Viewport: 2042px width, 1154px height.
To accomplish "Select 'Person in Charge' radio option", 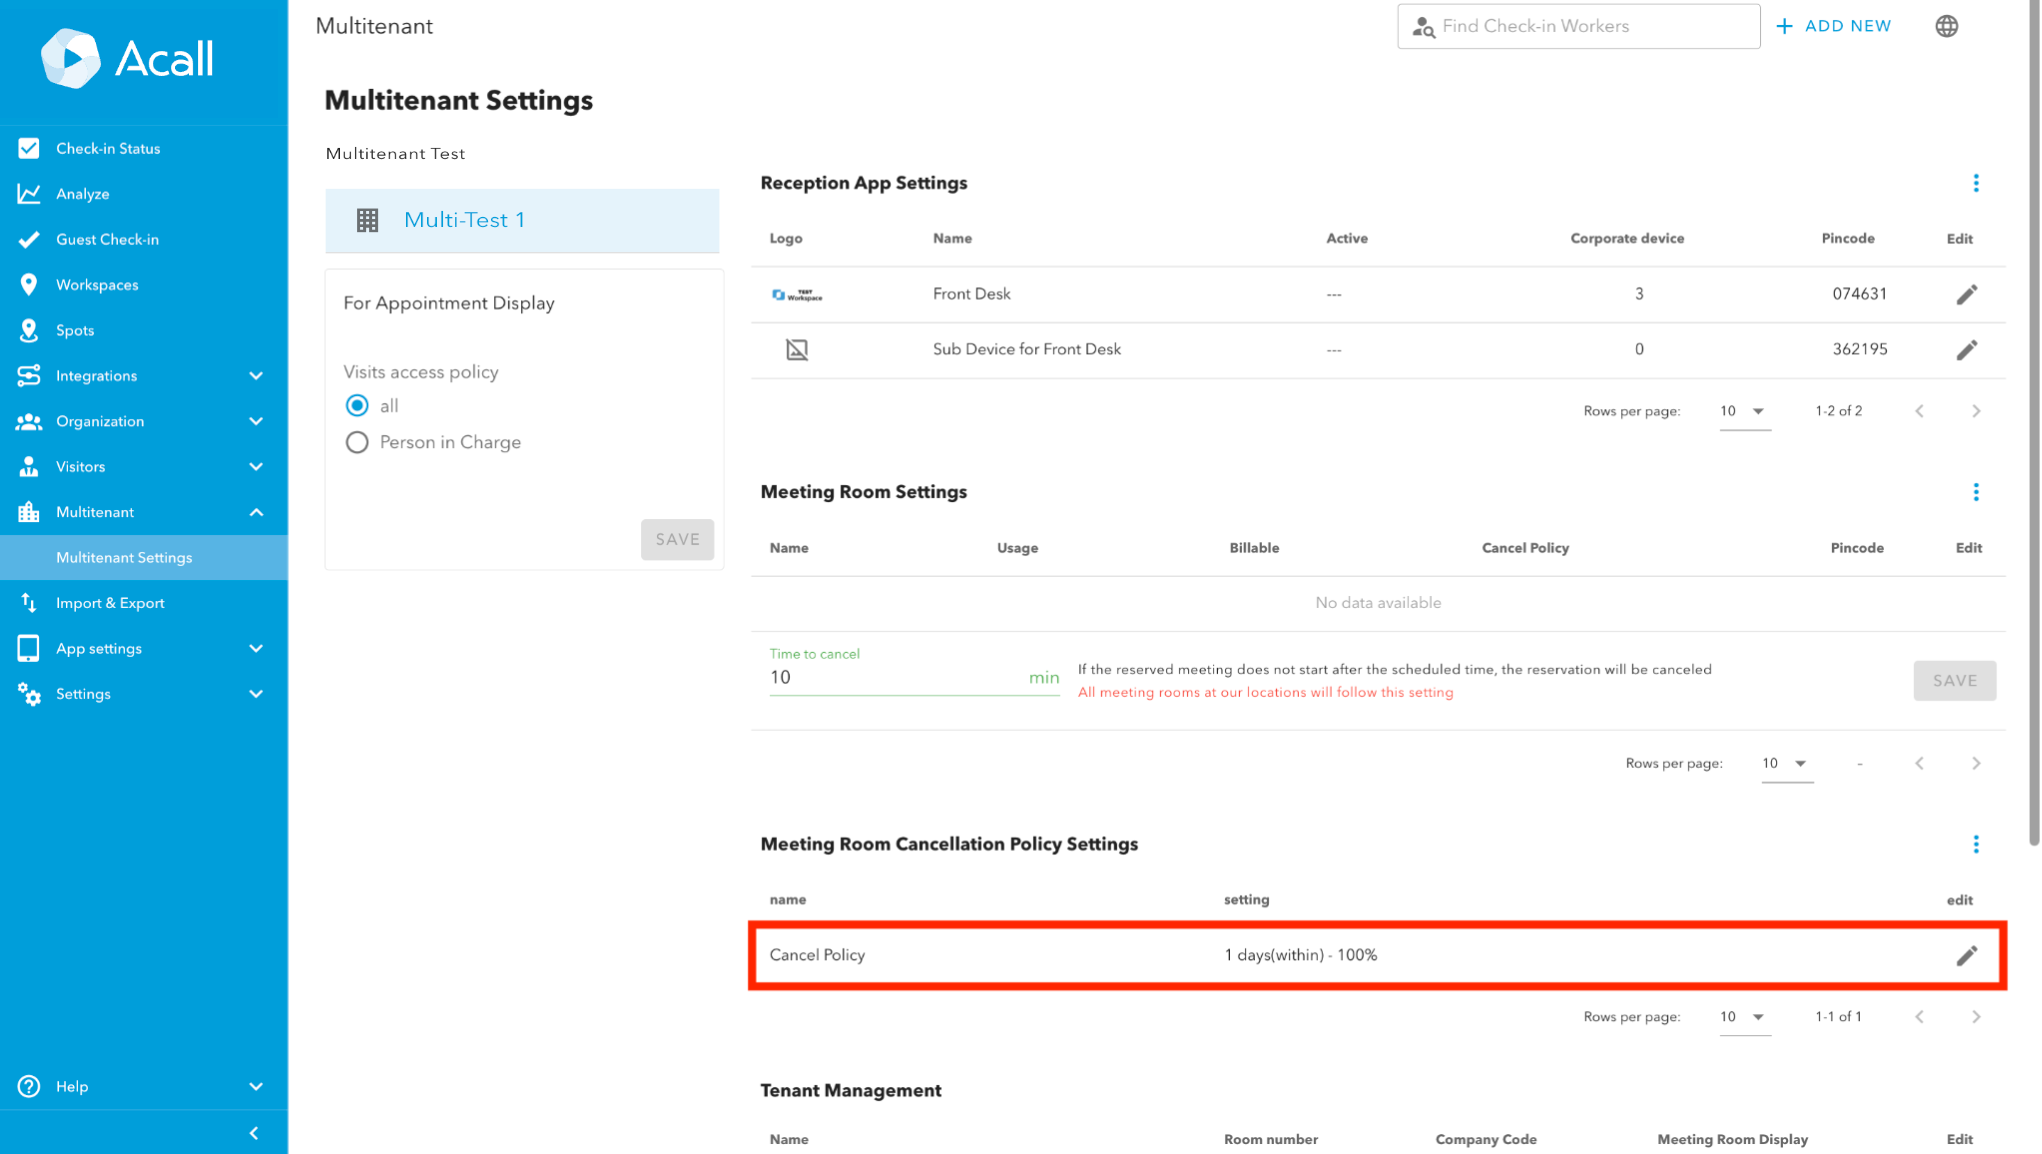I will 357,442.
